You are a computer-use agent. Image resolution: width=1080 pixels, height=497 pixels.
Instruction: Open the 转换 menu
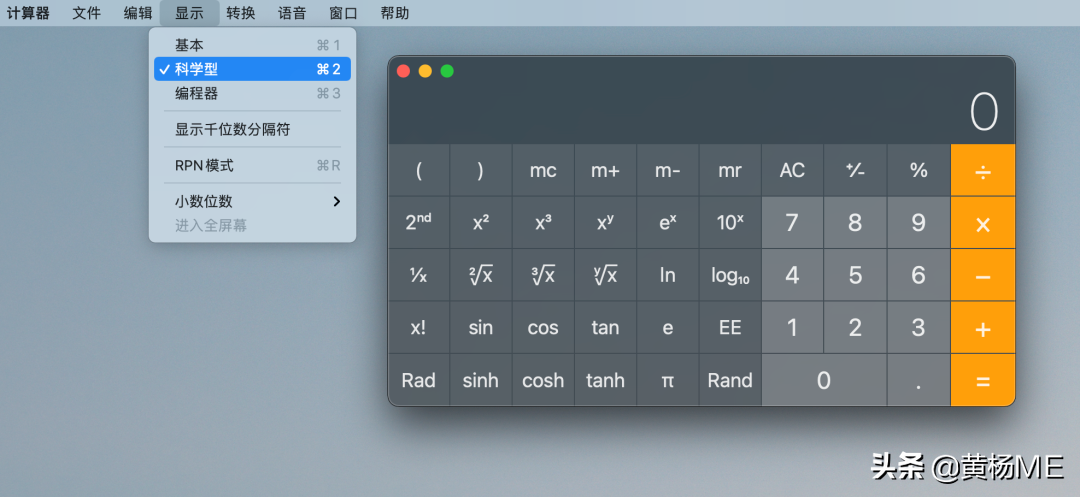tap(241, 13)
